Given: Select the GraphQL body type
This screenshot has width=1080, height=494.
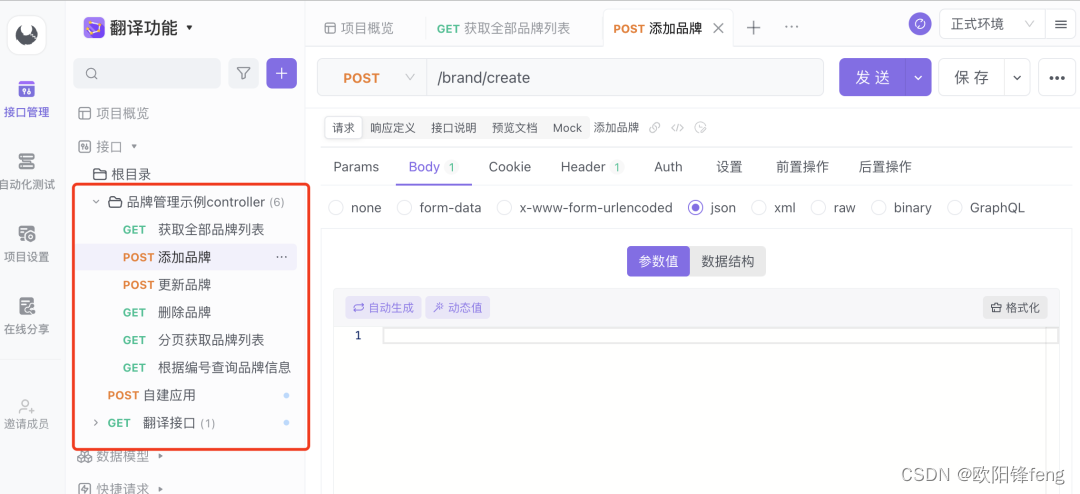Looking at the screenshot, I should [955, 207].
